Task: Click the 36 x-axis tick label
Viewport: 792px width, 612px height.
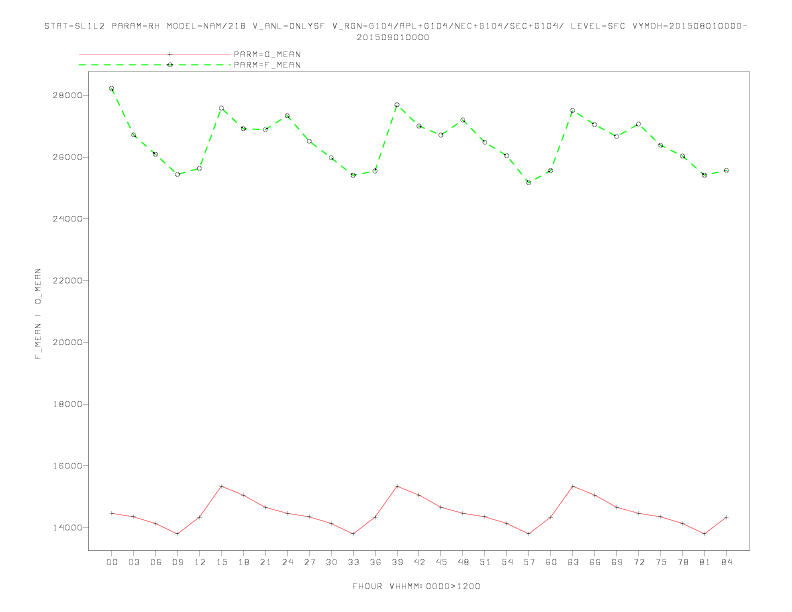Action: [375, 562]
